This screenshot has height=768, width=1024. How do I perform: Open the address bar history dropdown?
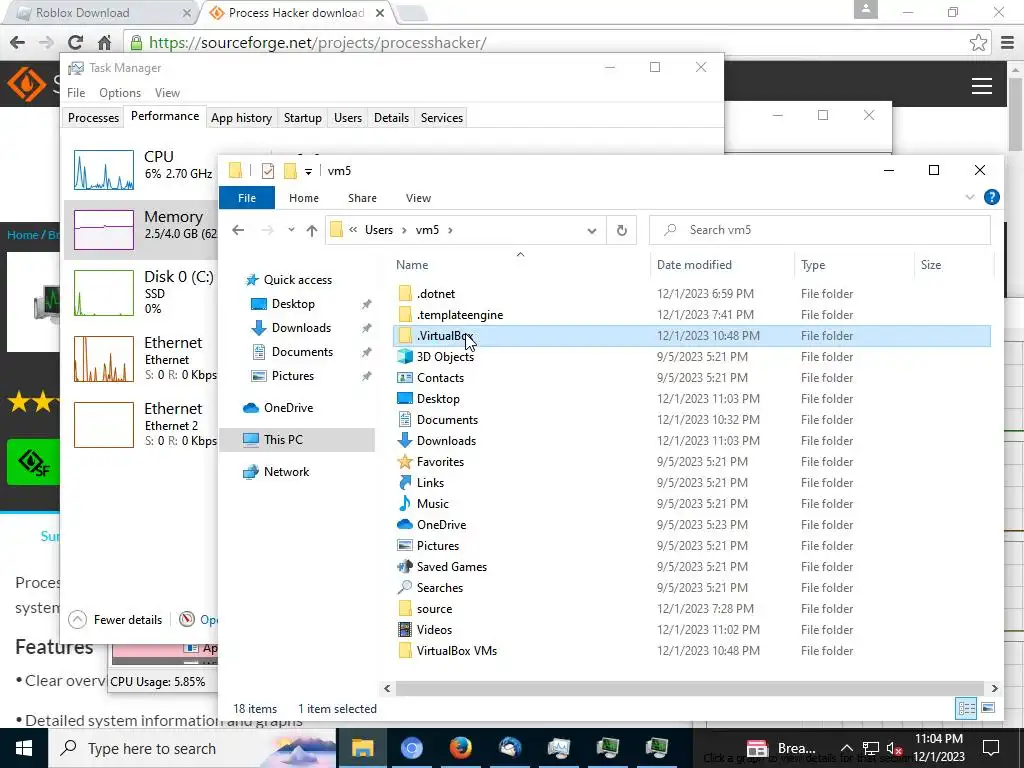[x=592, y=230]
